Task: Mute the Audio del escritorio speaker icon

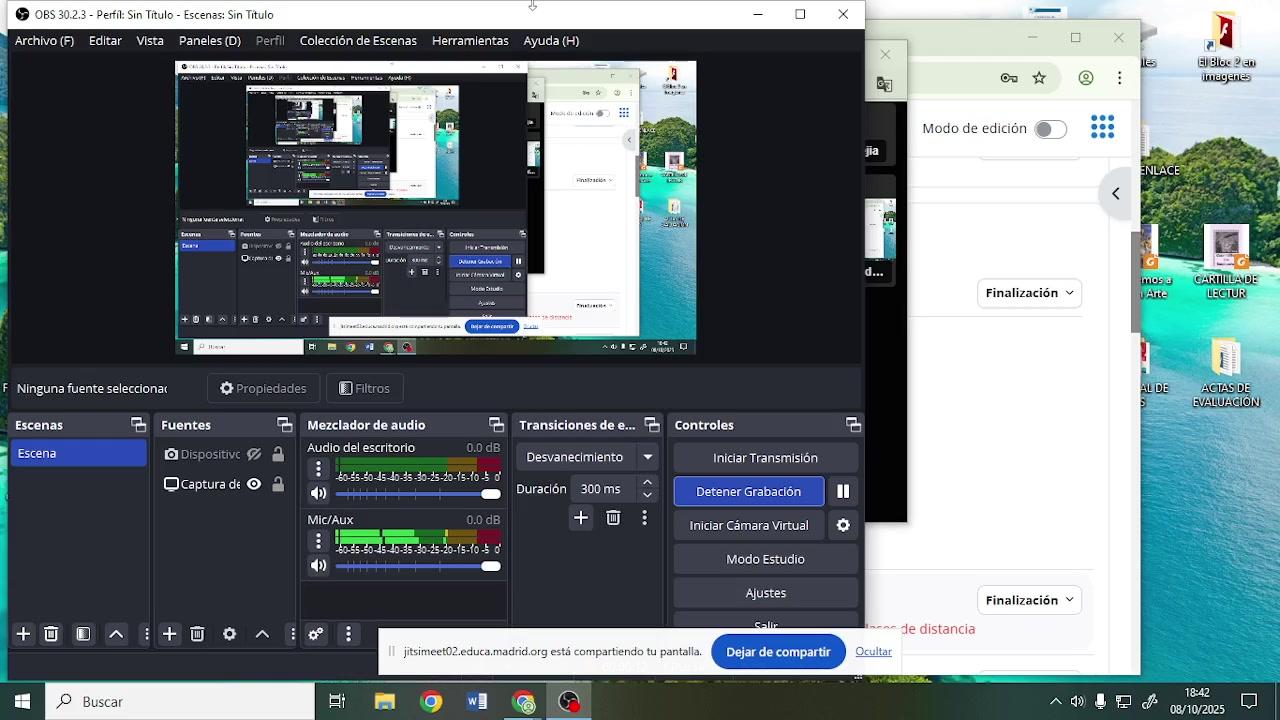Action: click(318, 493)
